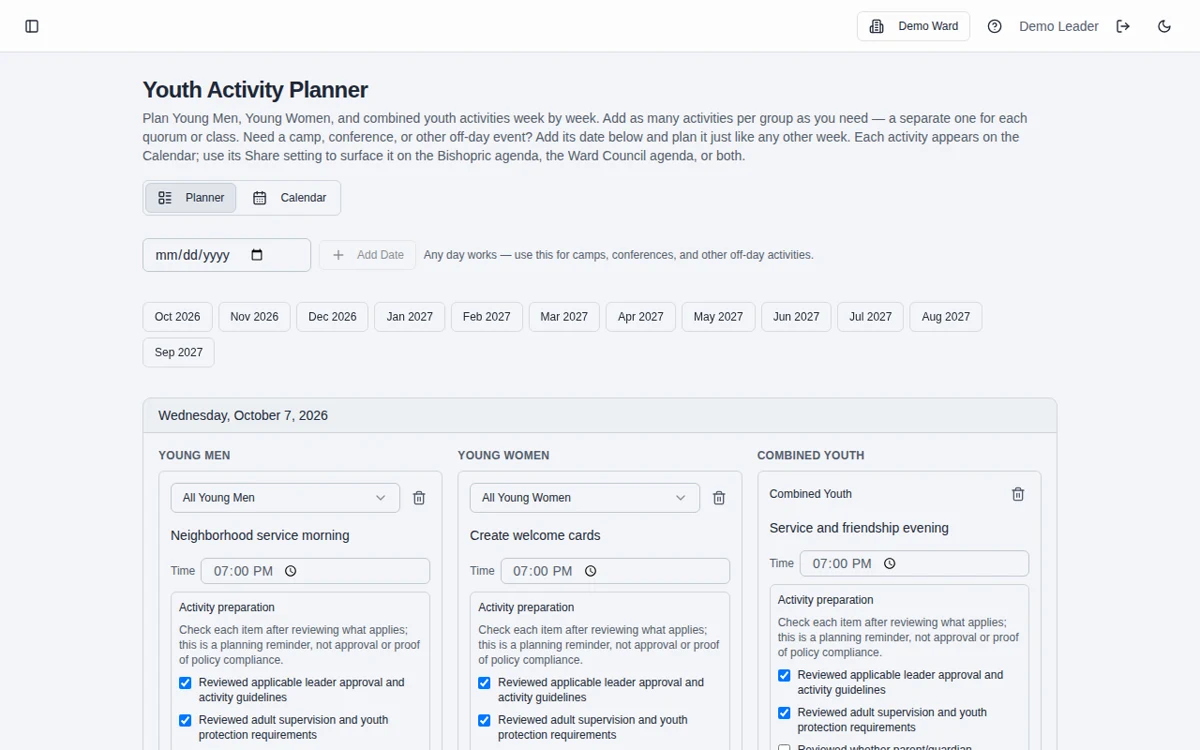Click the Calendar tab grid icon
The width and height of the screenshot is (1200, 750).
coord(260,198)
